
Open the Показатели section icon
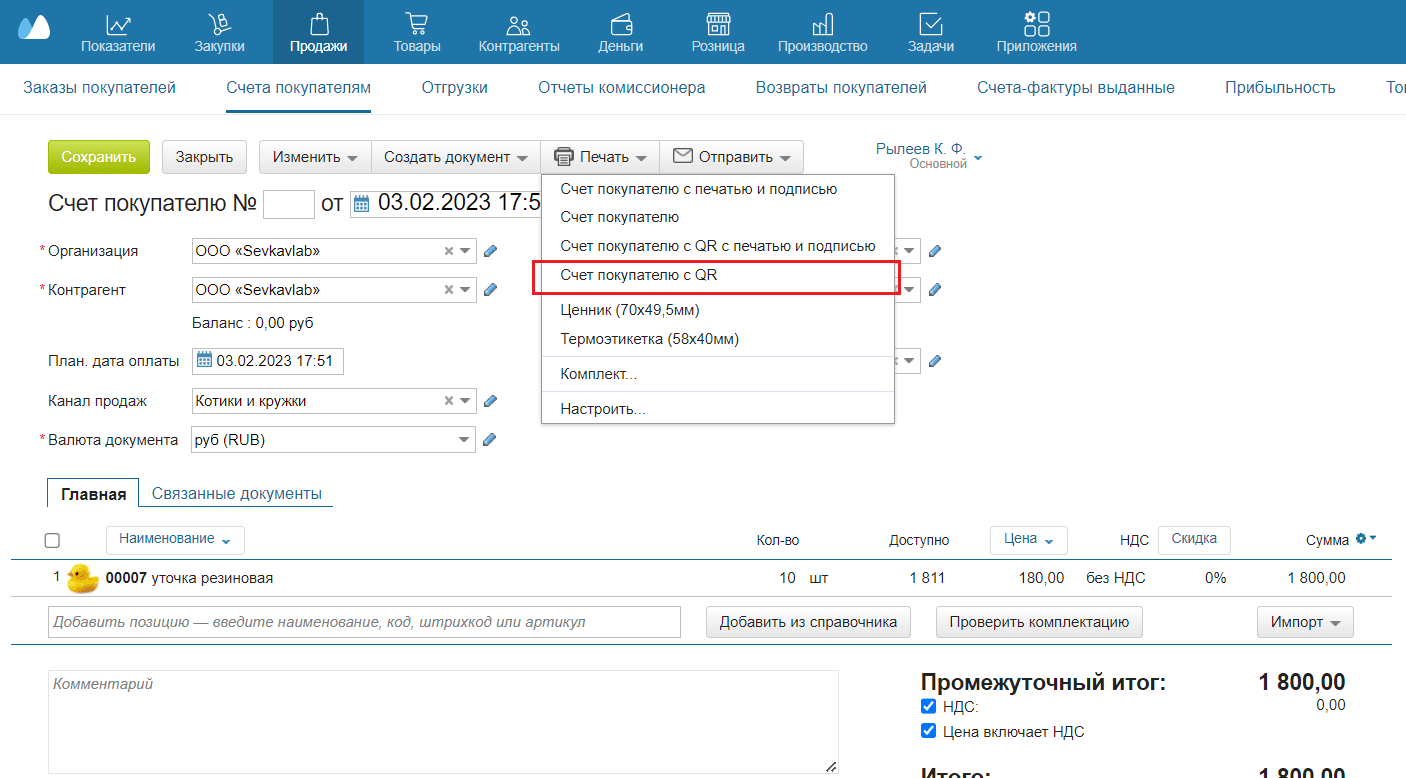click(x=118, y=24)
